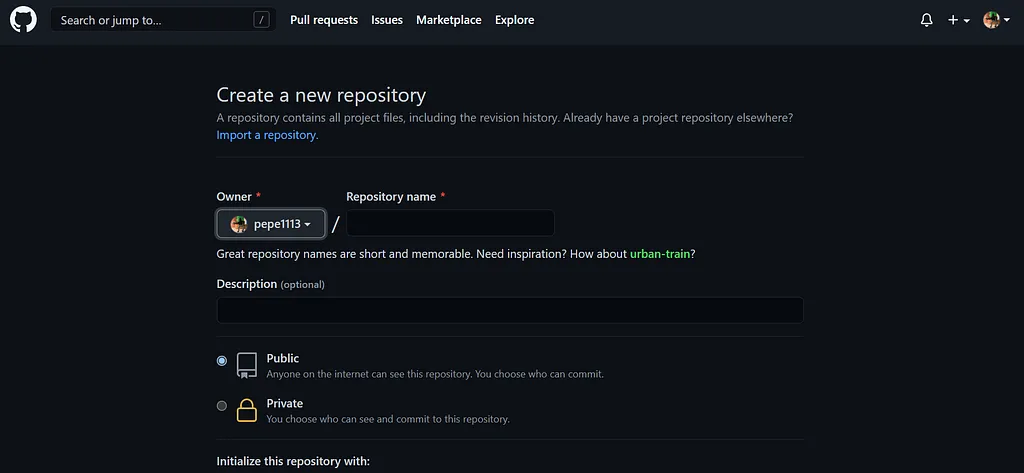
Task: Click the pepe1113 owner avatar
Action: [x=239, y=224]
